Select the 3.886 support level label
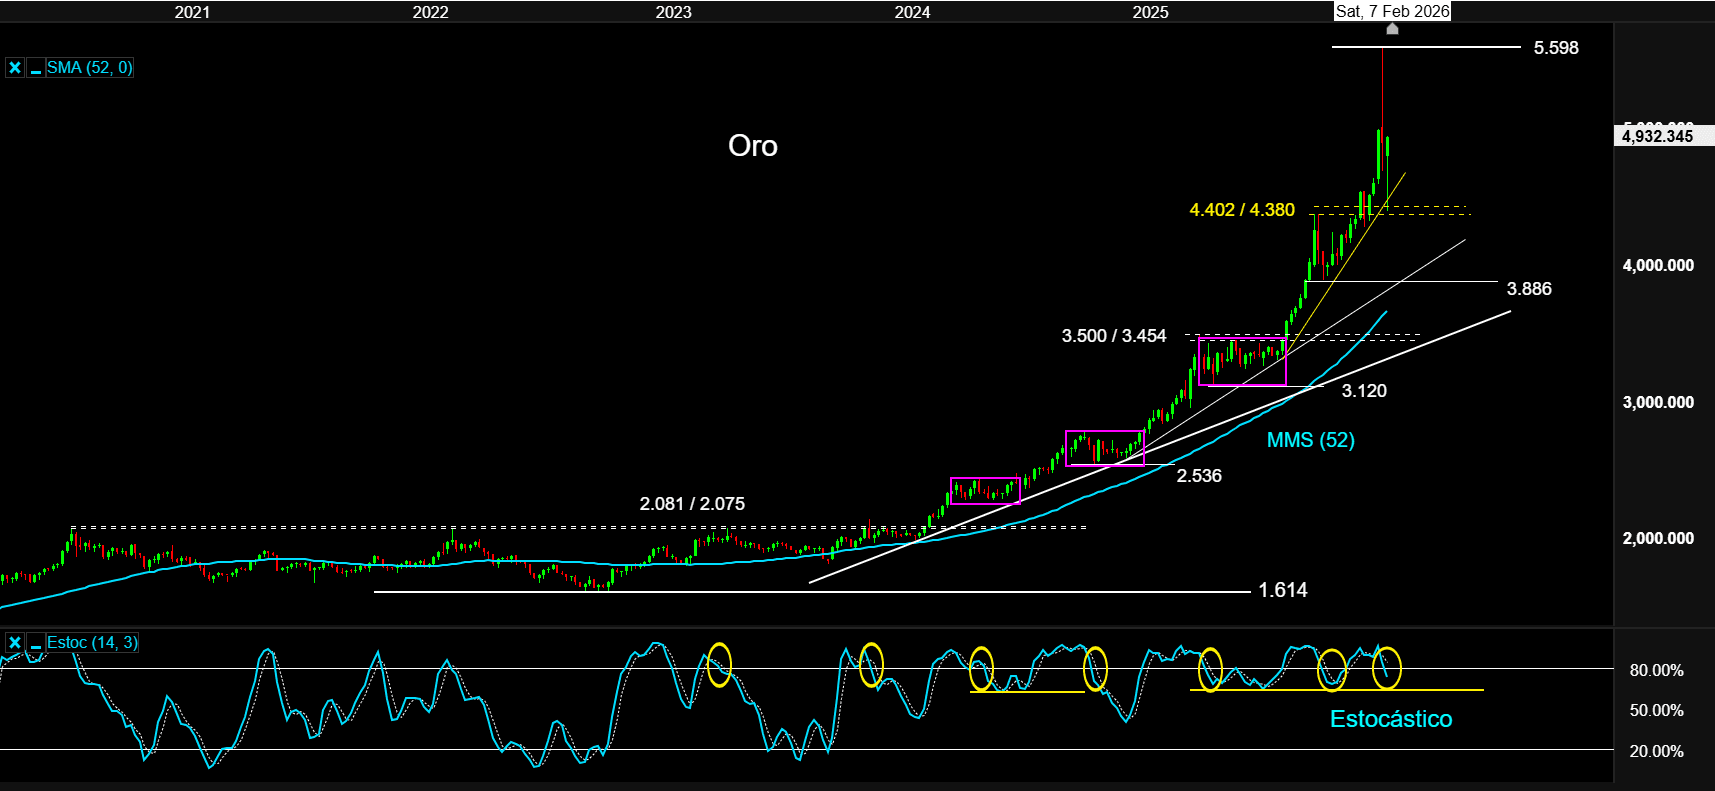This screenshot has height=791, width=1715. pyautogui.click(x=1529, y=289)
